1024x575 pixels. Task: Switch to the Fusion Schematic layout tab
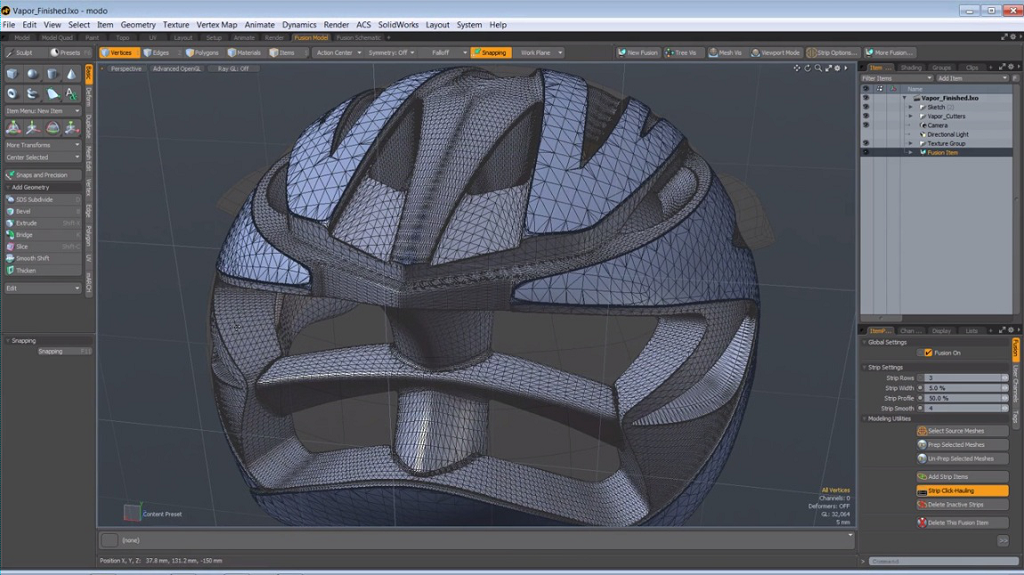(x=357, y=37)
